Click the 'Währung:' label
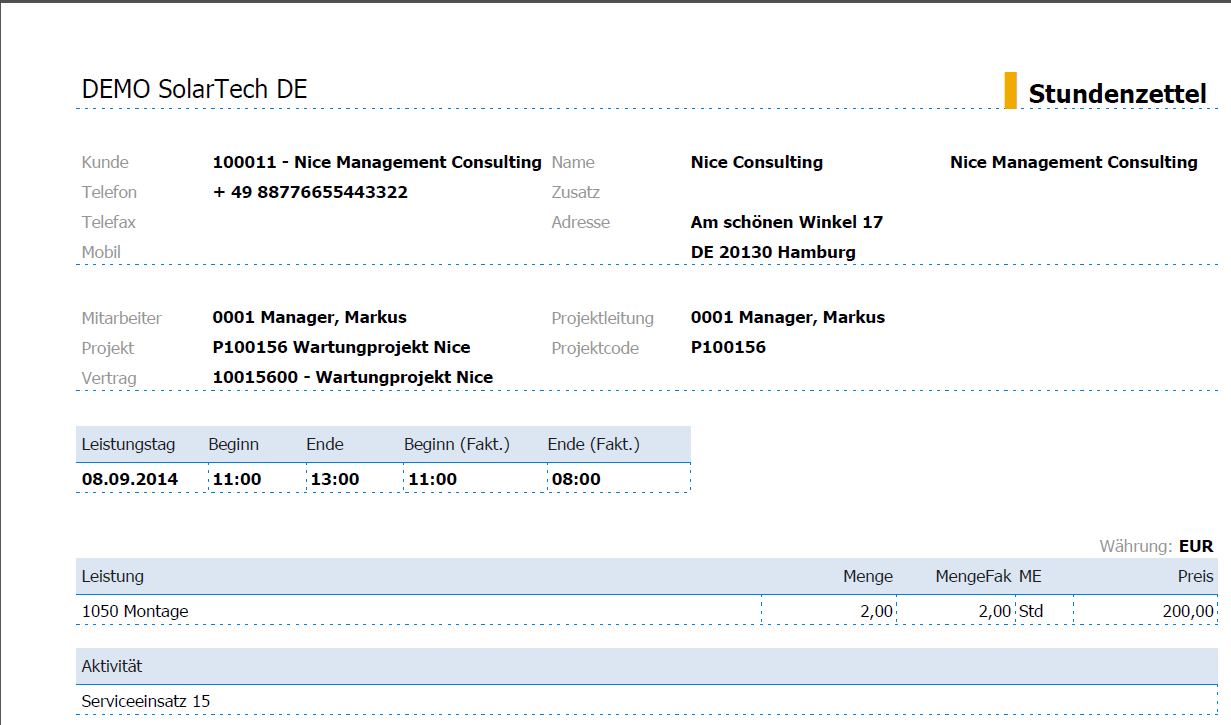The image size is (1231, 725). click(x=1136, y=546)
